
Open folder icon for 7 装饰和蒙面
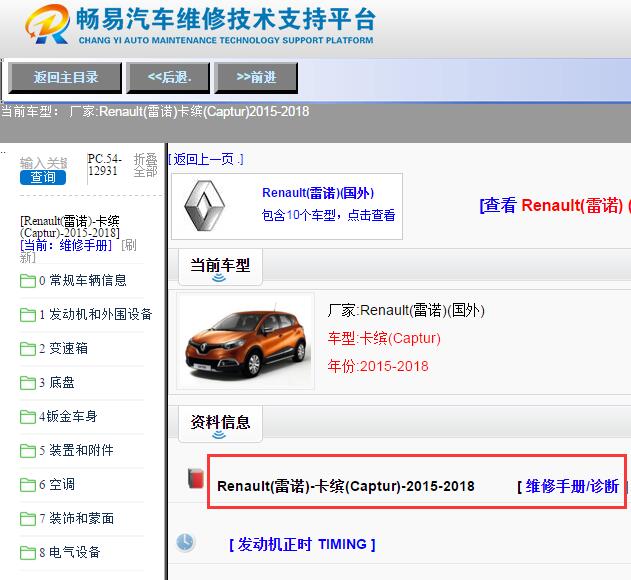28,518
